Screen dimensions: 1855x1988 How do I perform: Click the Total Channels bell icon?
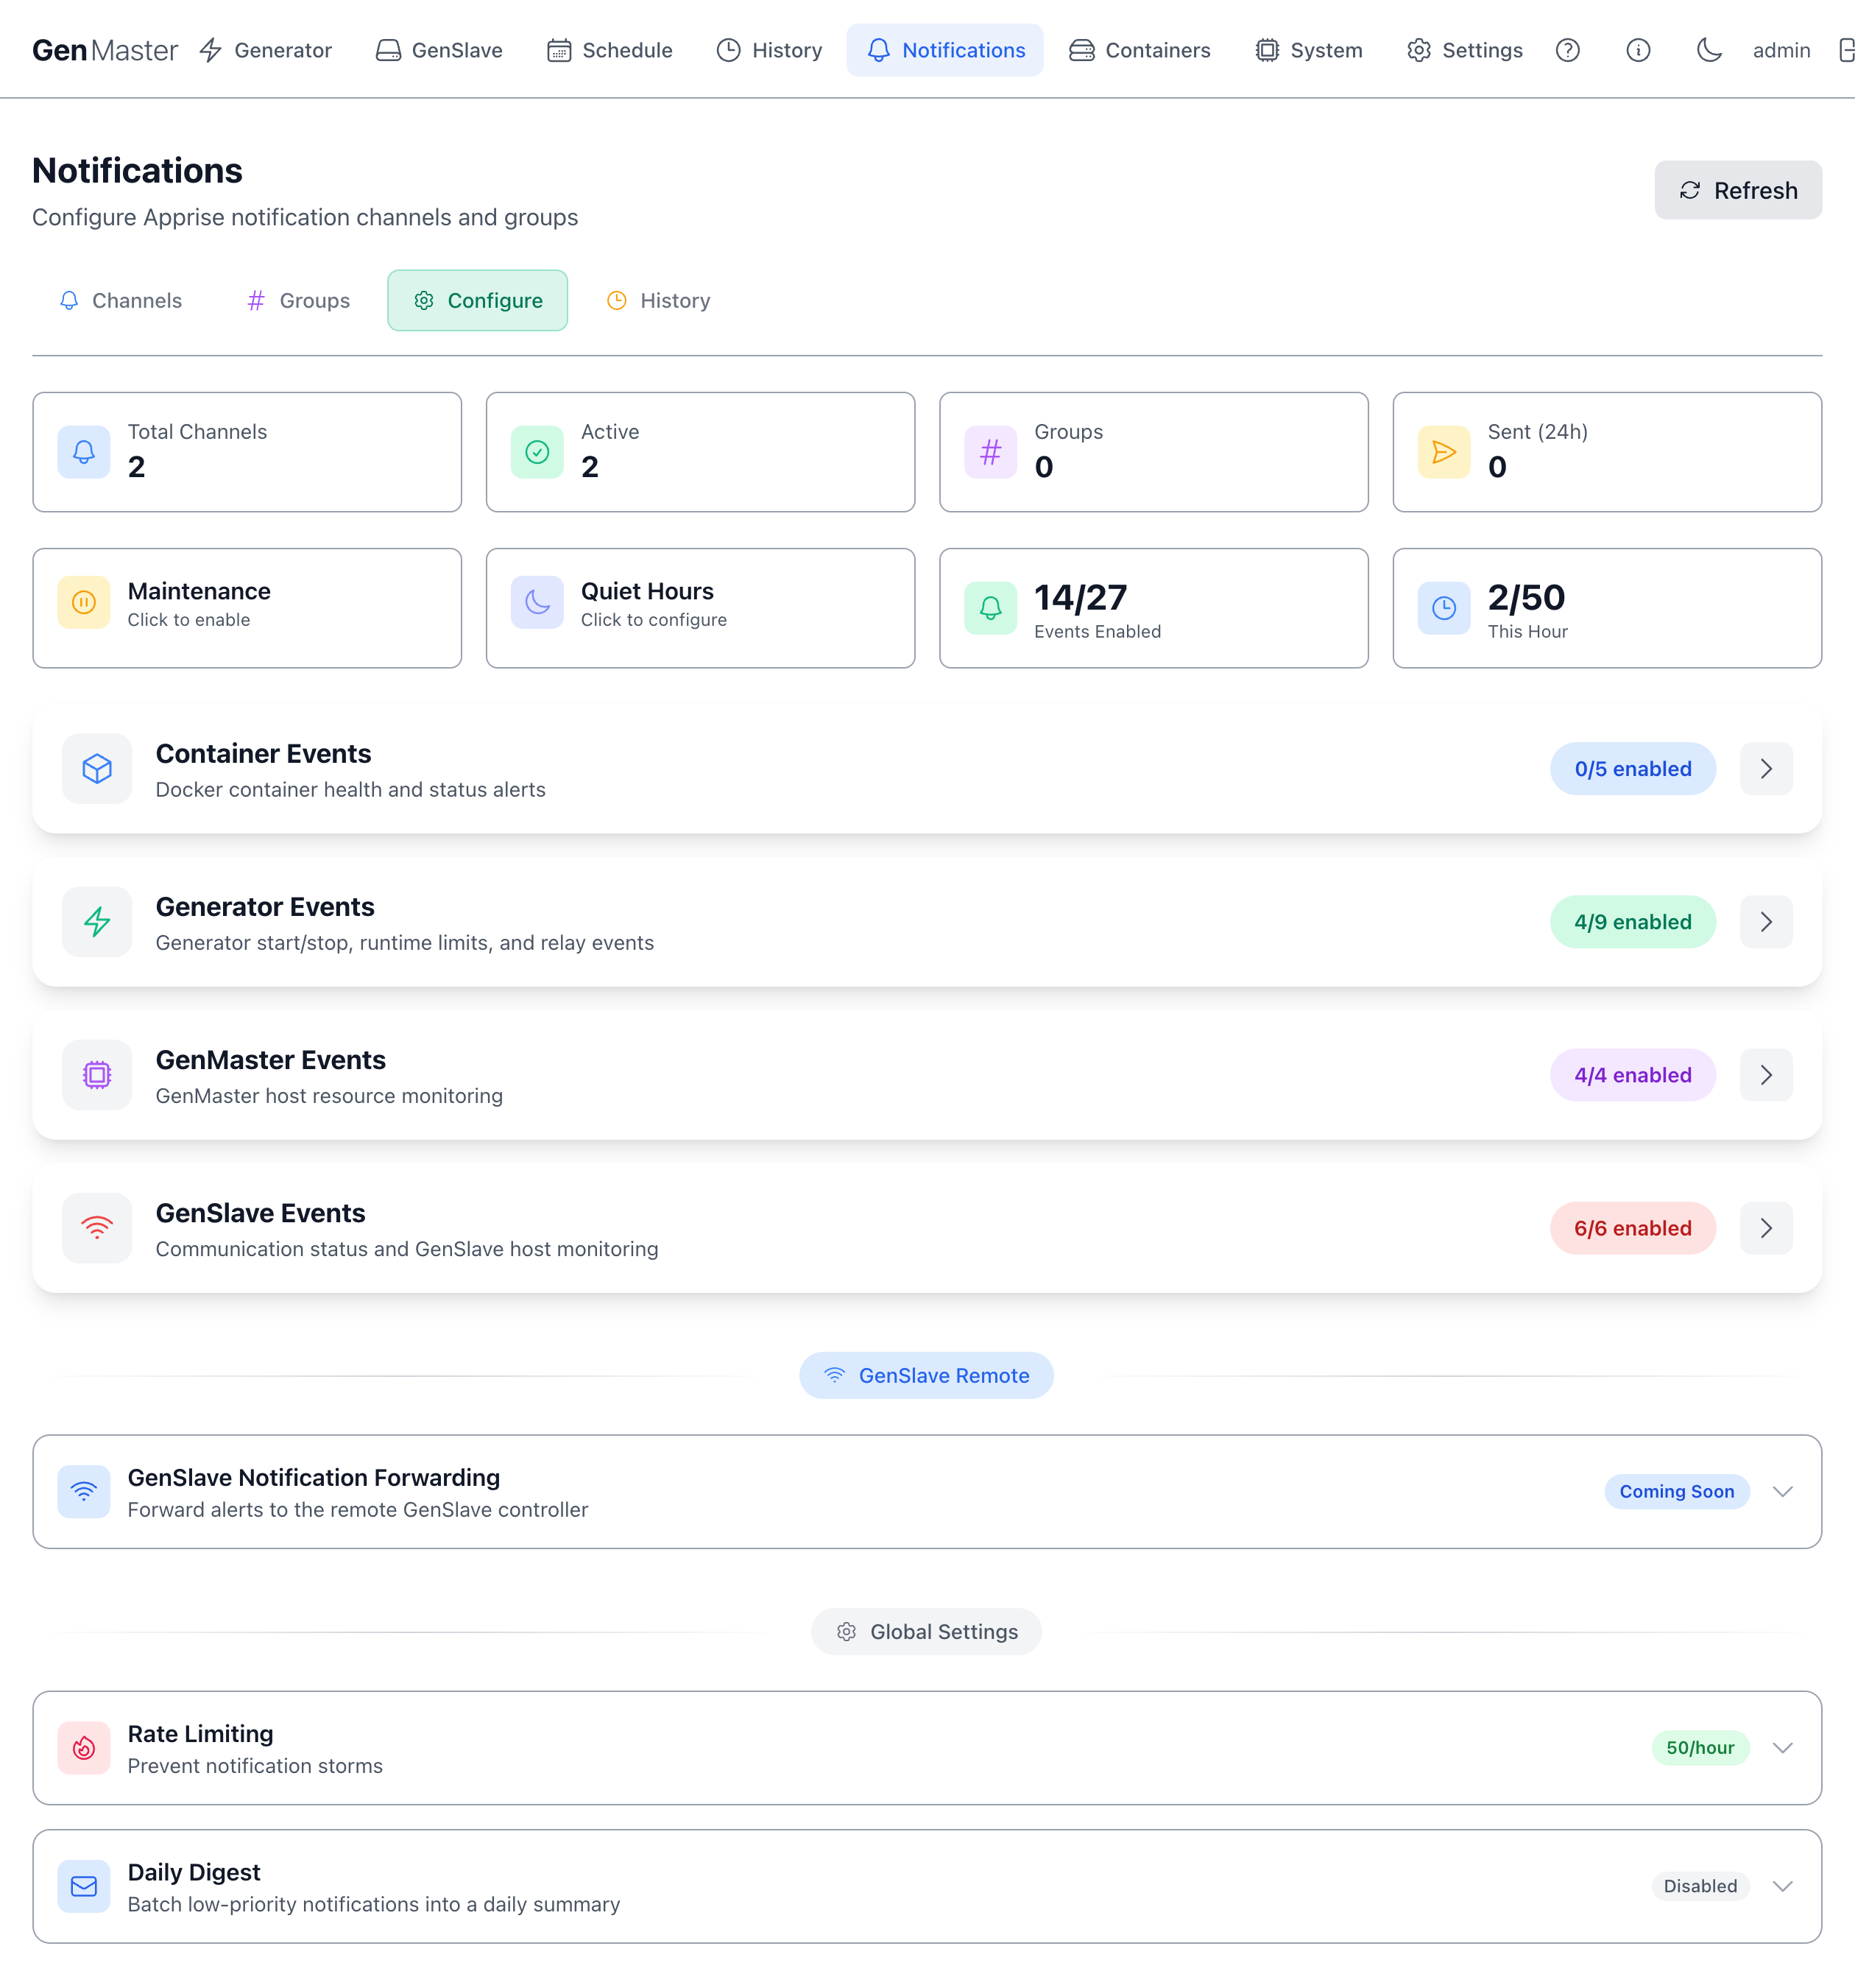(x=84, y=452)
